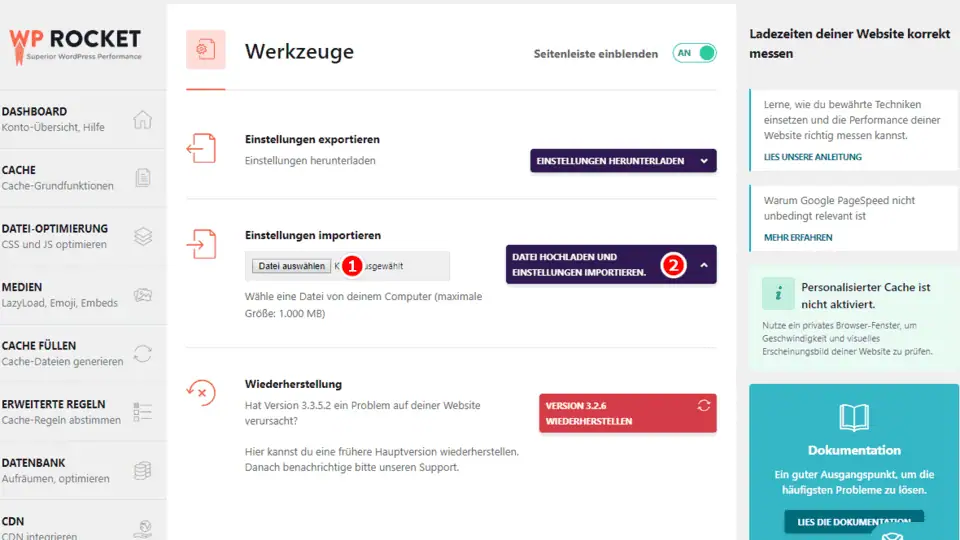Open the Dashboard home icon
The height and width of the screenshot is (540, 960).
coord(143,119)
